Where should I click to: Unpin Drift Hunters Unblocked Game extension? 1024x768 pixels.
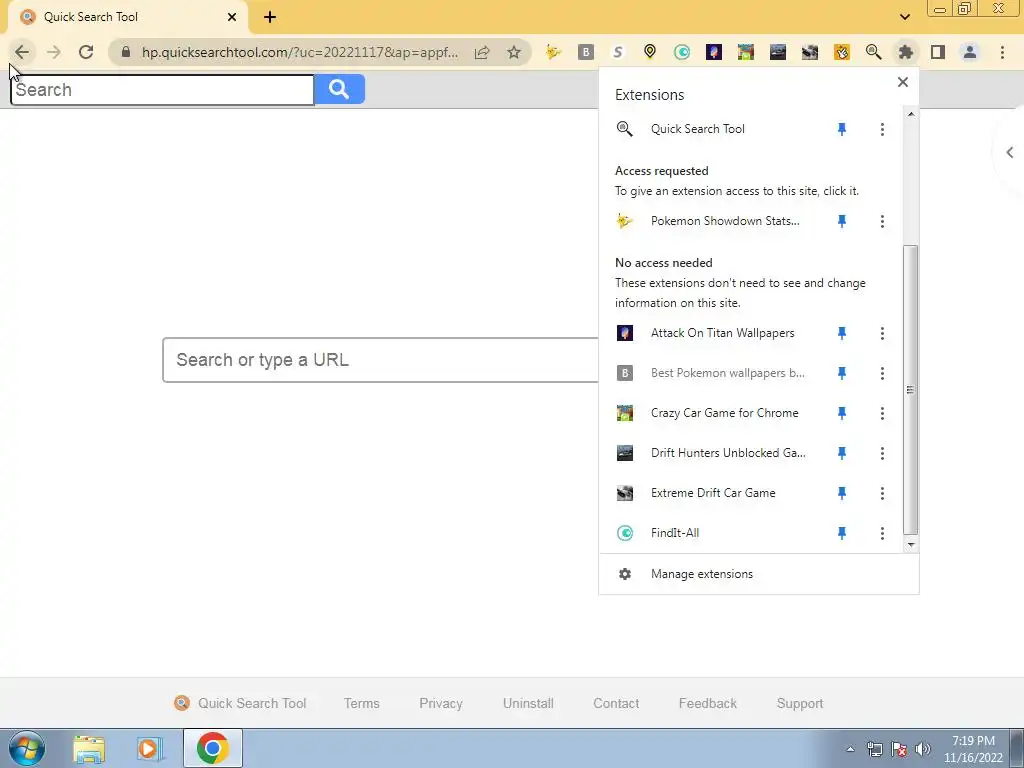pos(842,453)
